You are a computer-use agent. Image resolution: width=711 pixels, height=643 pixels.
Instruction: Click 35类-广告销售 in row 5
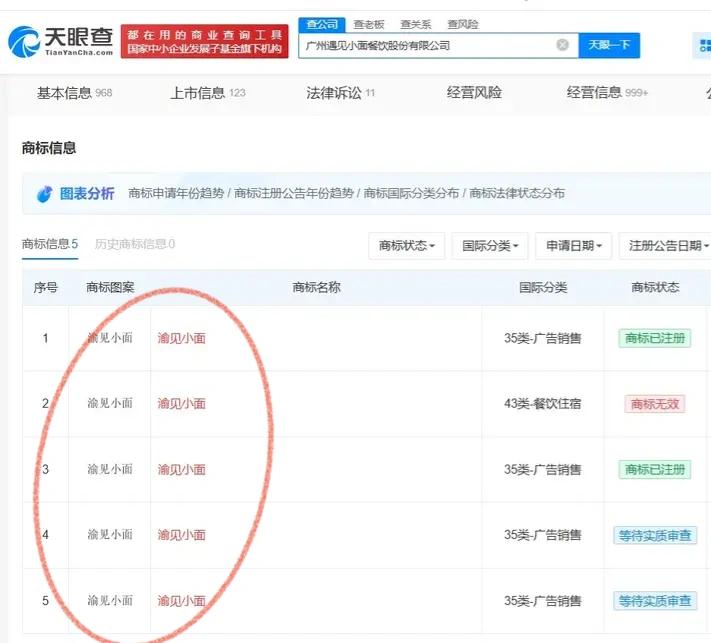click(x=542, y=601)
